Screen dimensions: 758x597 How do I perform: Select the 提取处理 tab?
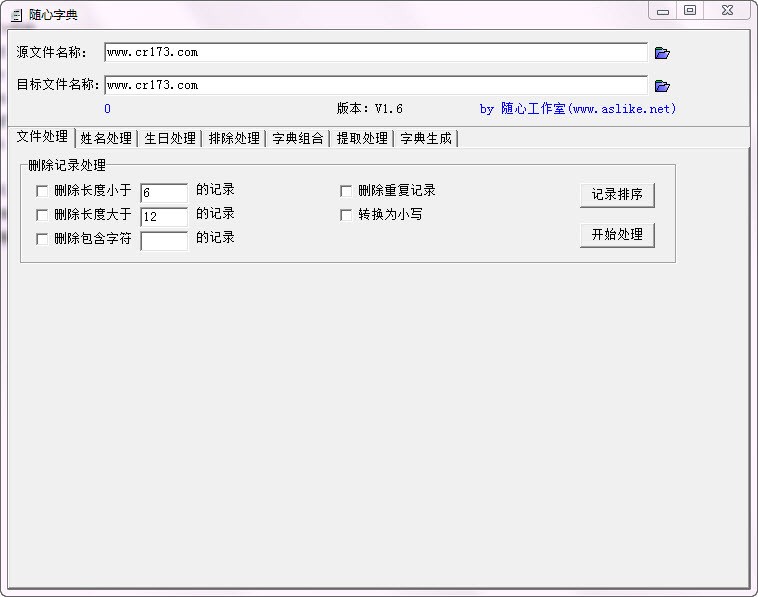click(362, 138)
